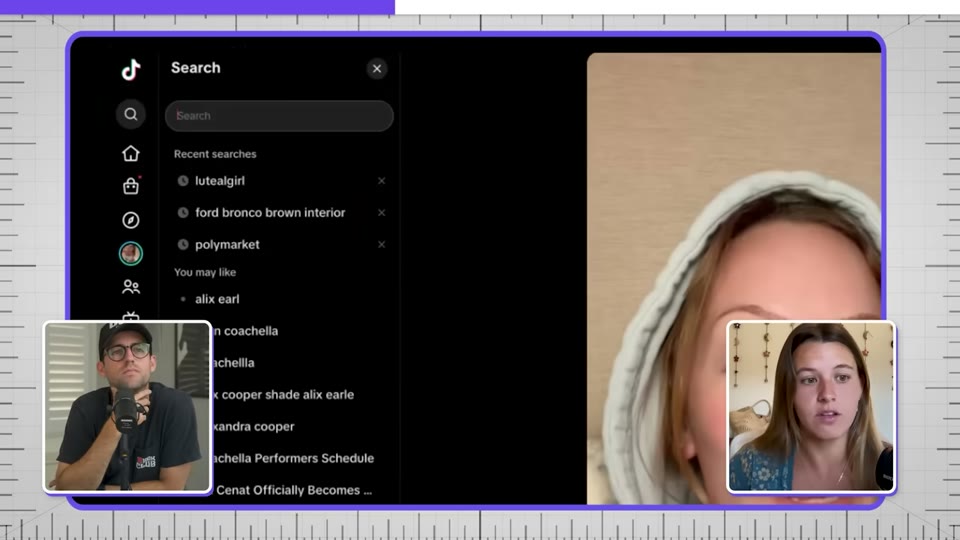Choose suggestion Performers Schedule
Image resolution: width=960 pixels, height=540 pixels.
tap(293, 458)
